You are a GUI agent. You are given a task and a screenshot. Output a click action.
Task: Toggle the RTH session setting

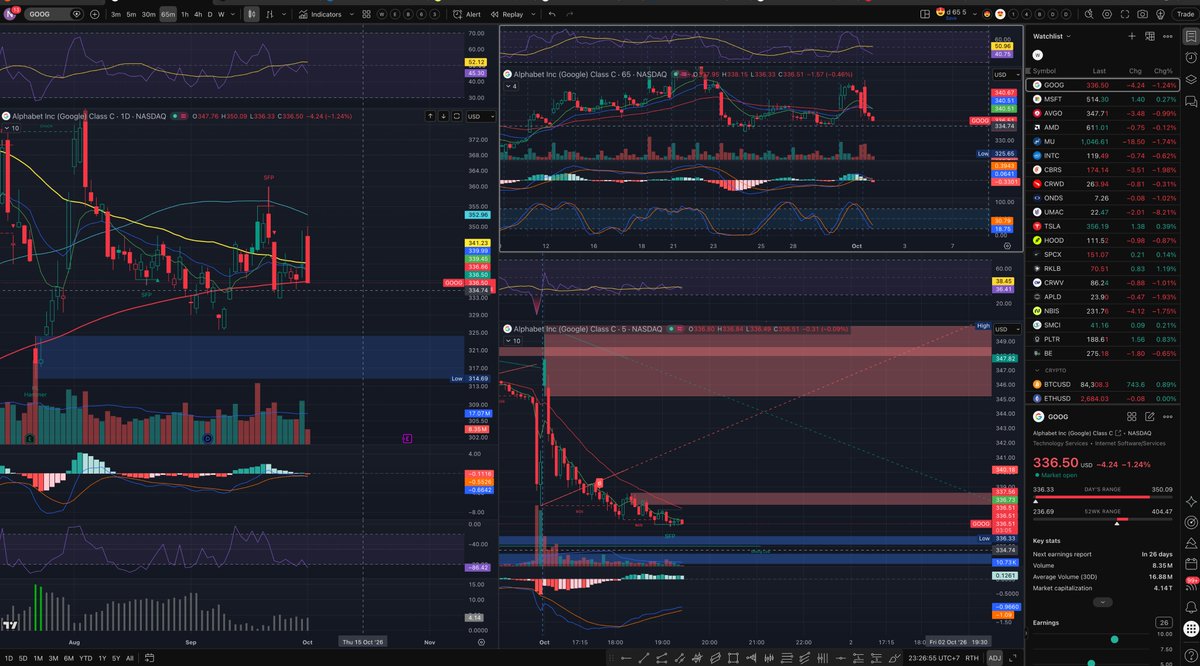[972, 658]
